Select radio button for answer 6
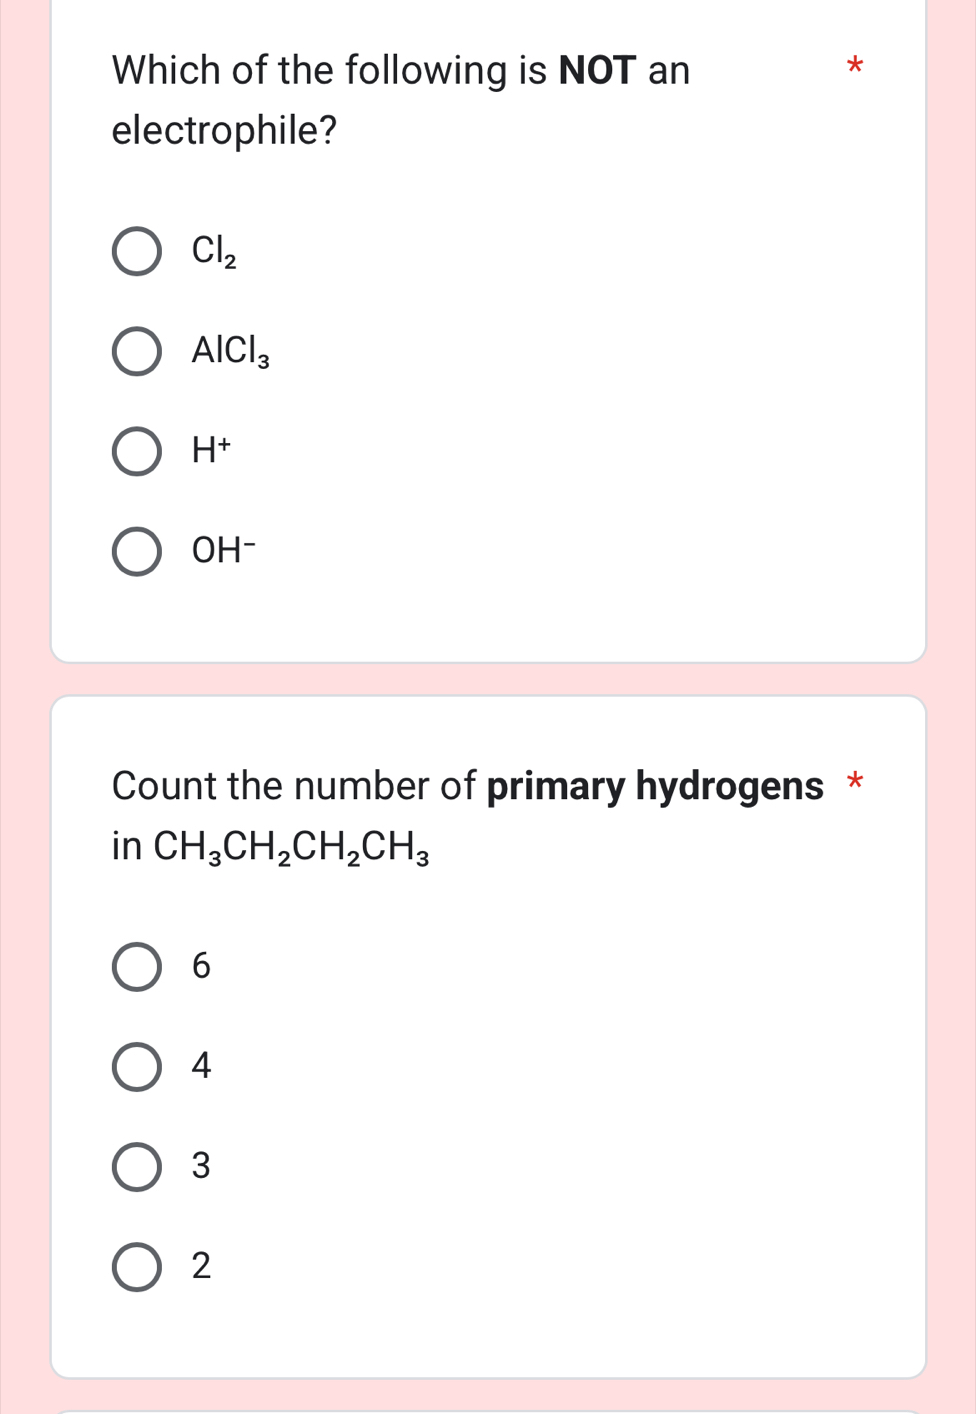 pyautogui.click(x=136, y=966)
